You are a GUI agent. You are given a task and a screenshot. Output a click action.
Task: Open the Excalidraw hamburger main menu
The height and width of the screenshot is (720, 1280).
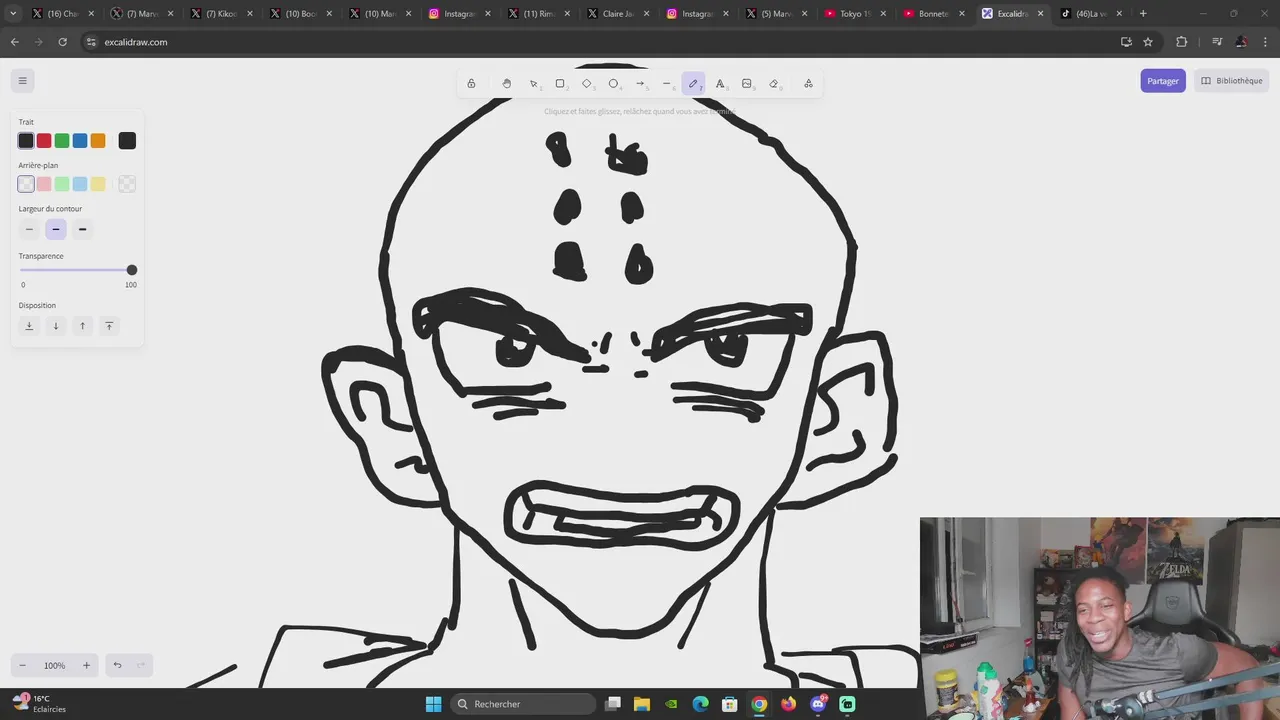click(22, 81)
